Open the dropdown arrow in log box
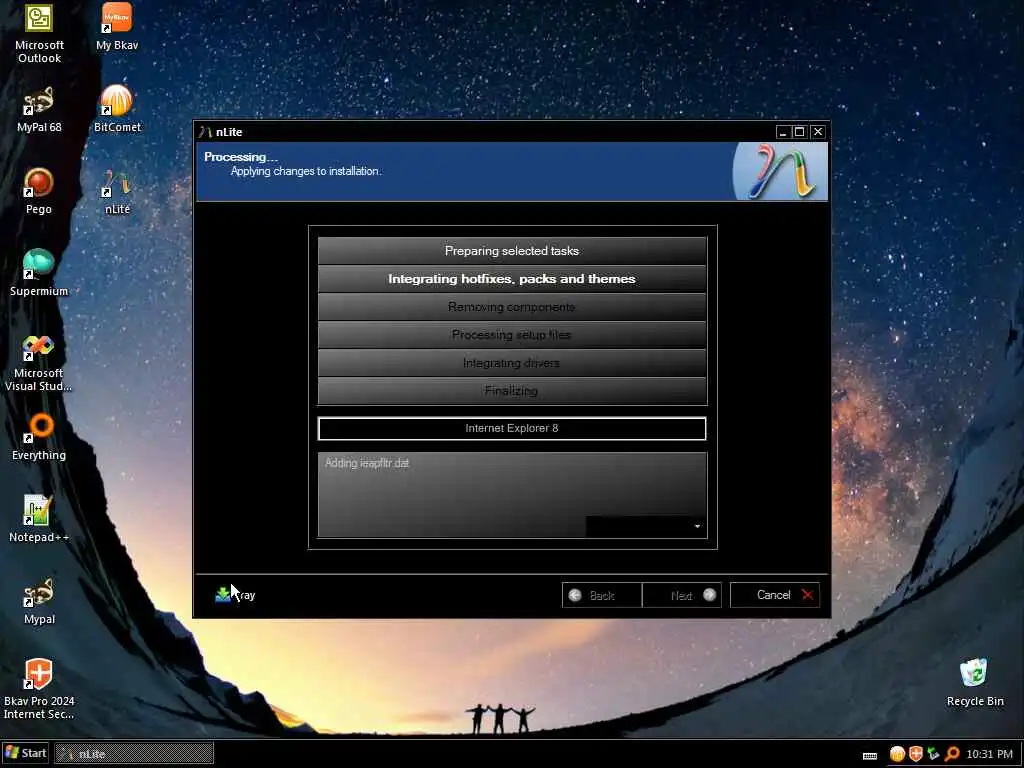This screenshot has height=768, width=1024. (x=697, y=526)
